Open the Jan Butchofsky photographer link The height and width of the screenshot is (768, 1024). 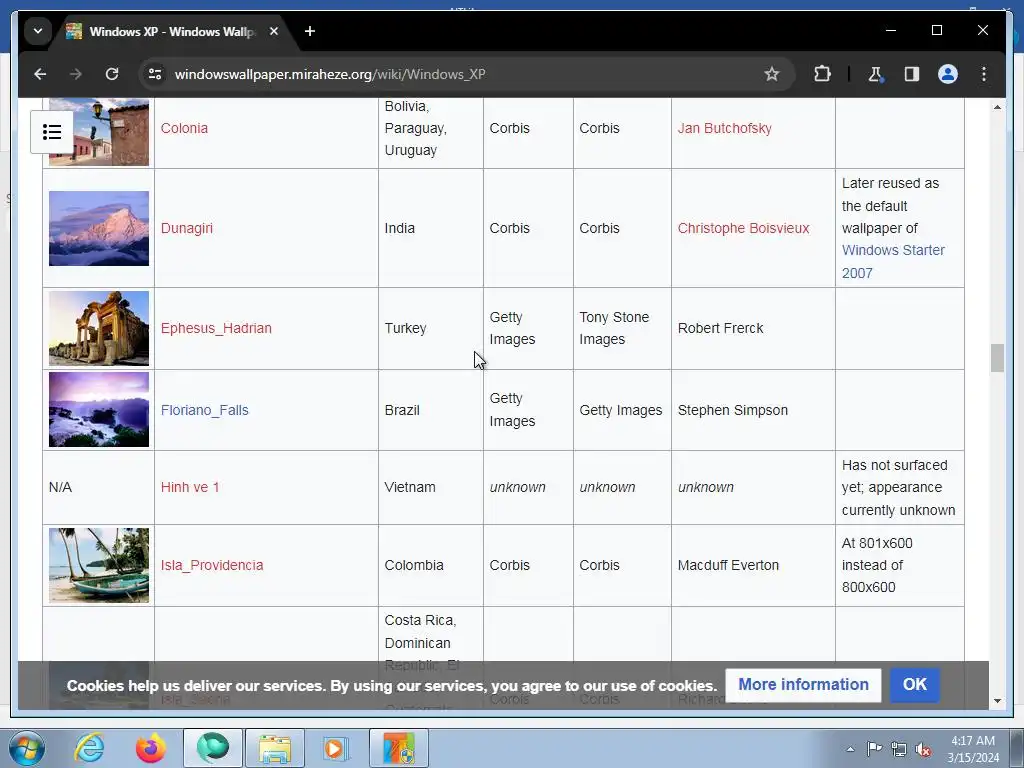click(x=724, y=128)
